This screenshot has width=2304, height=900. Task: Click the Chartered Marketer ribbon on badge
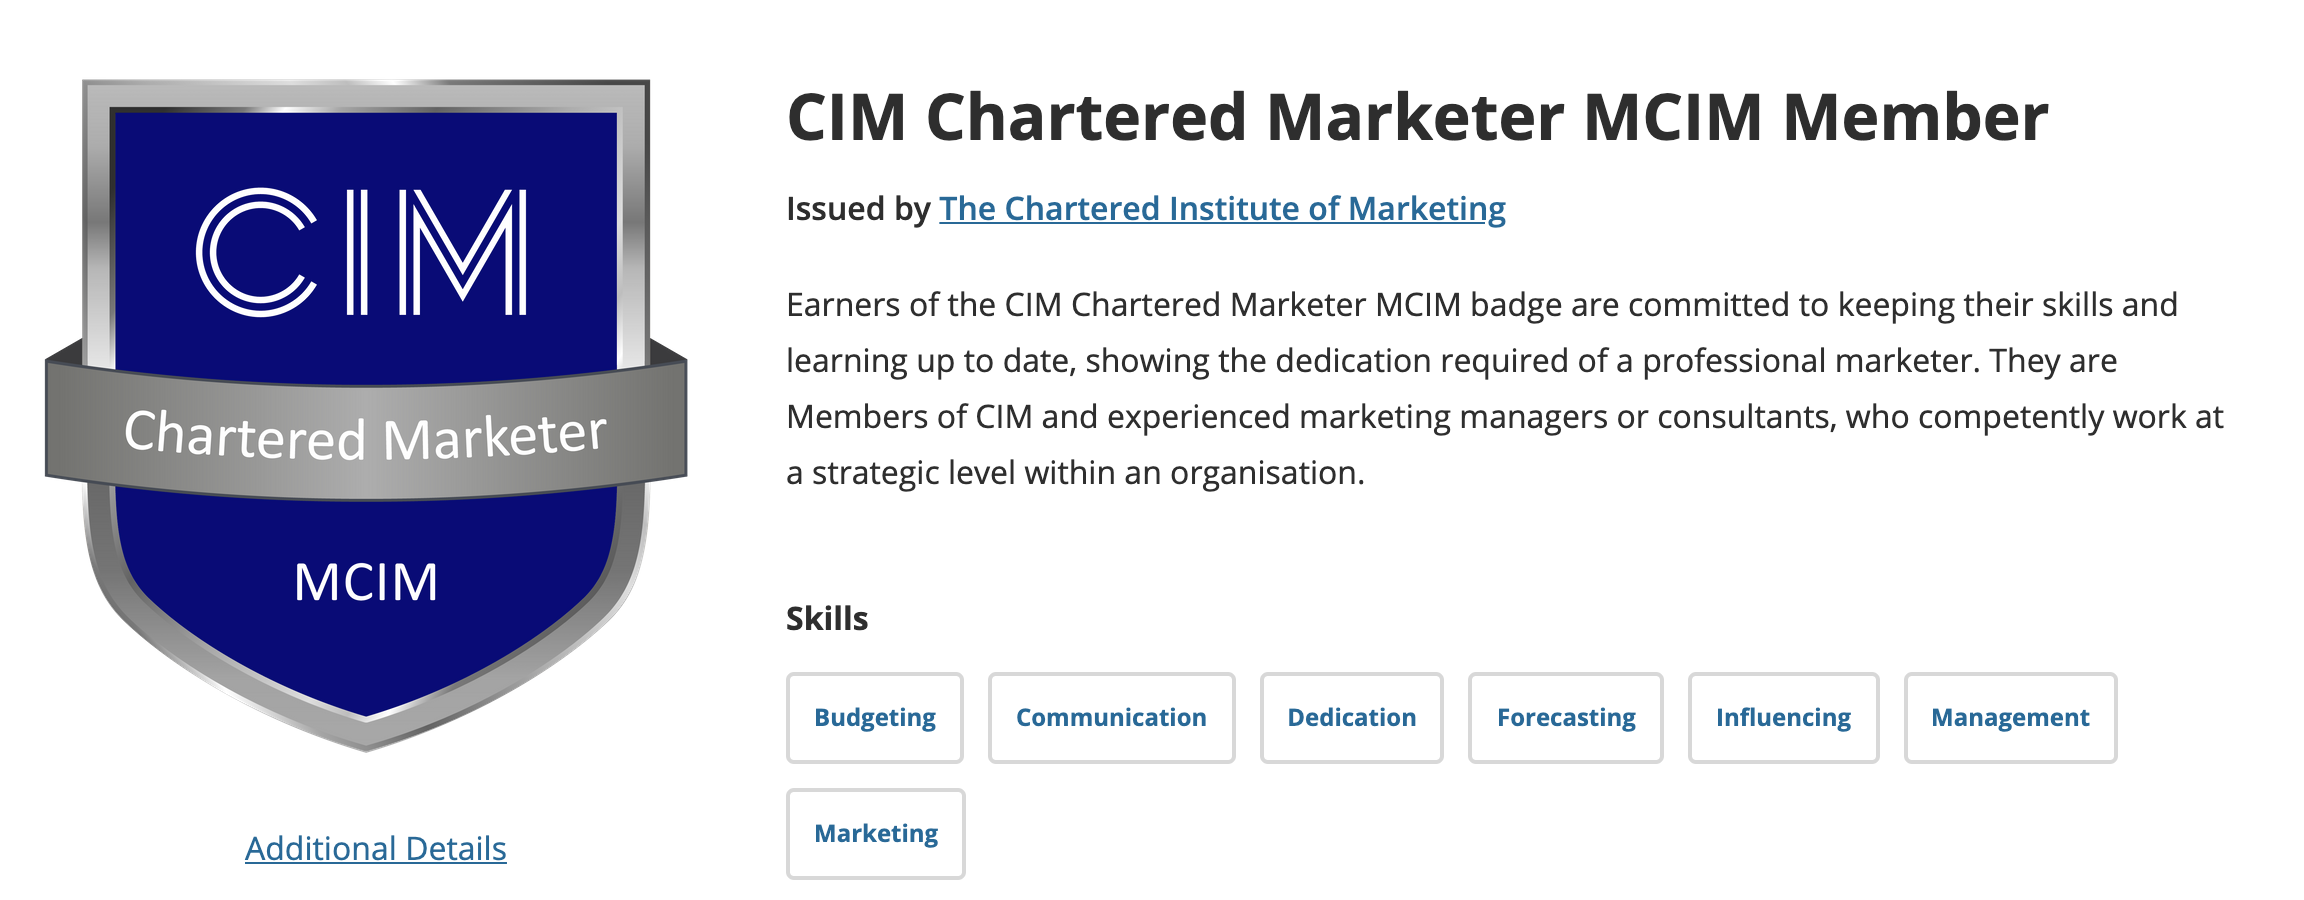366,436
